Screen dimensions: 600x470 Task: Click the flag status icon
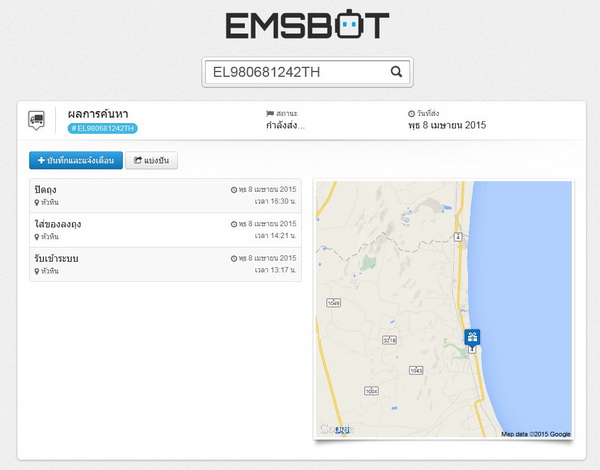point(270,113)
